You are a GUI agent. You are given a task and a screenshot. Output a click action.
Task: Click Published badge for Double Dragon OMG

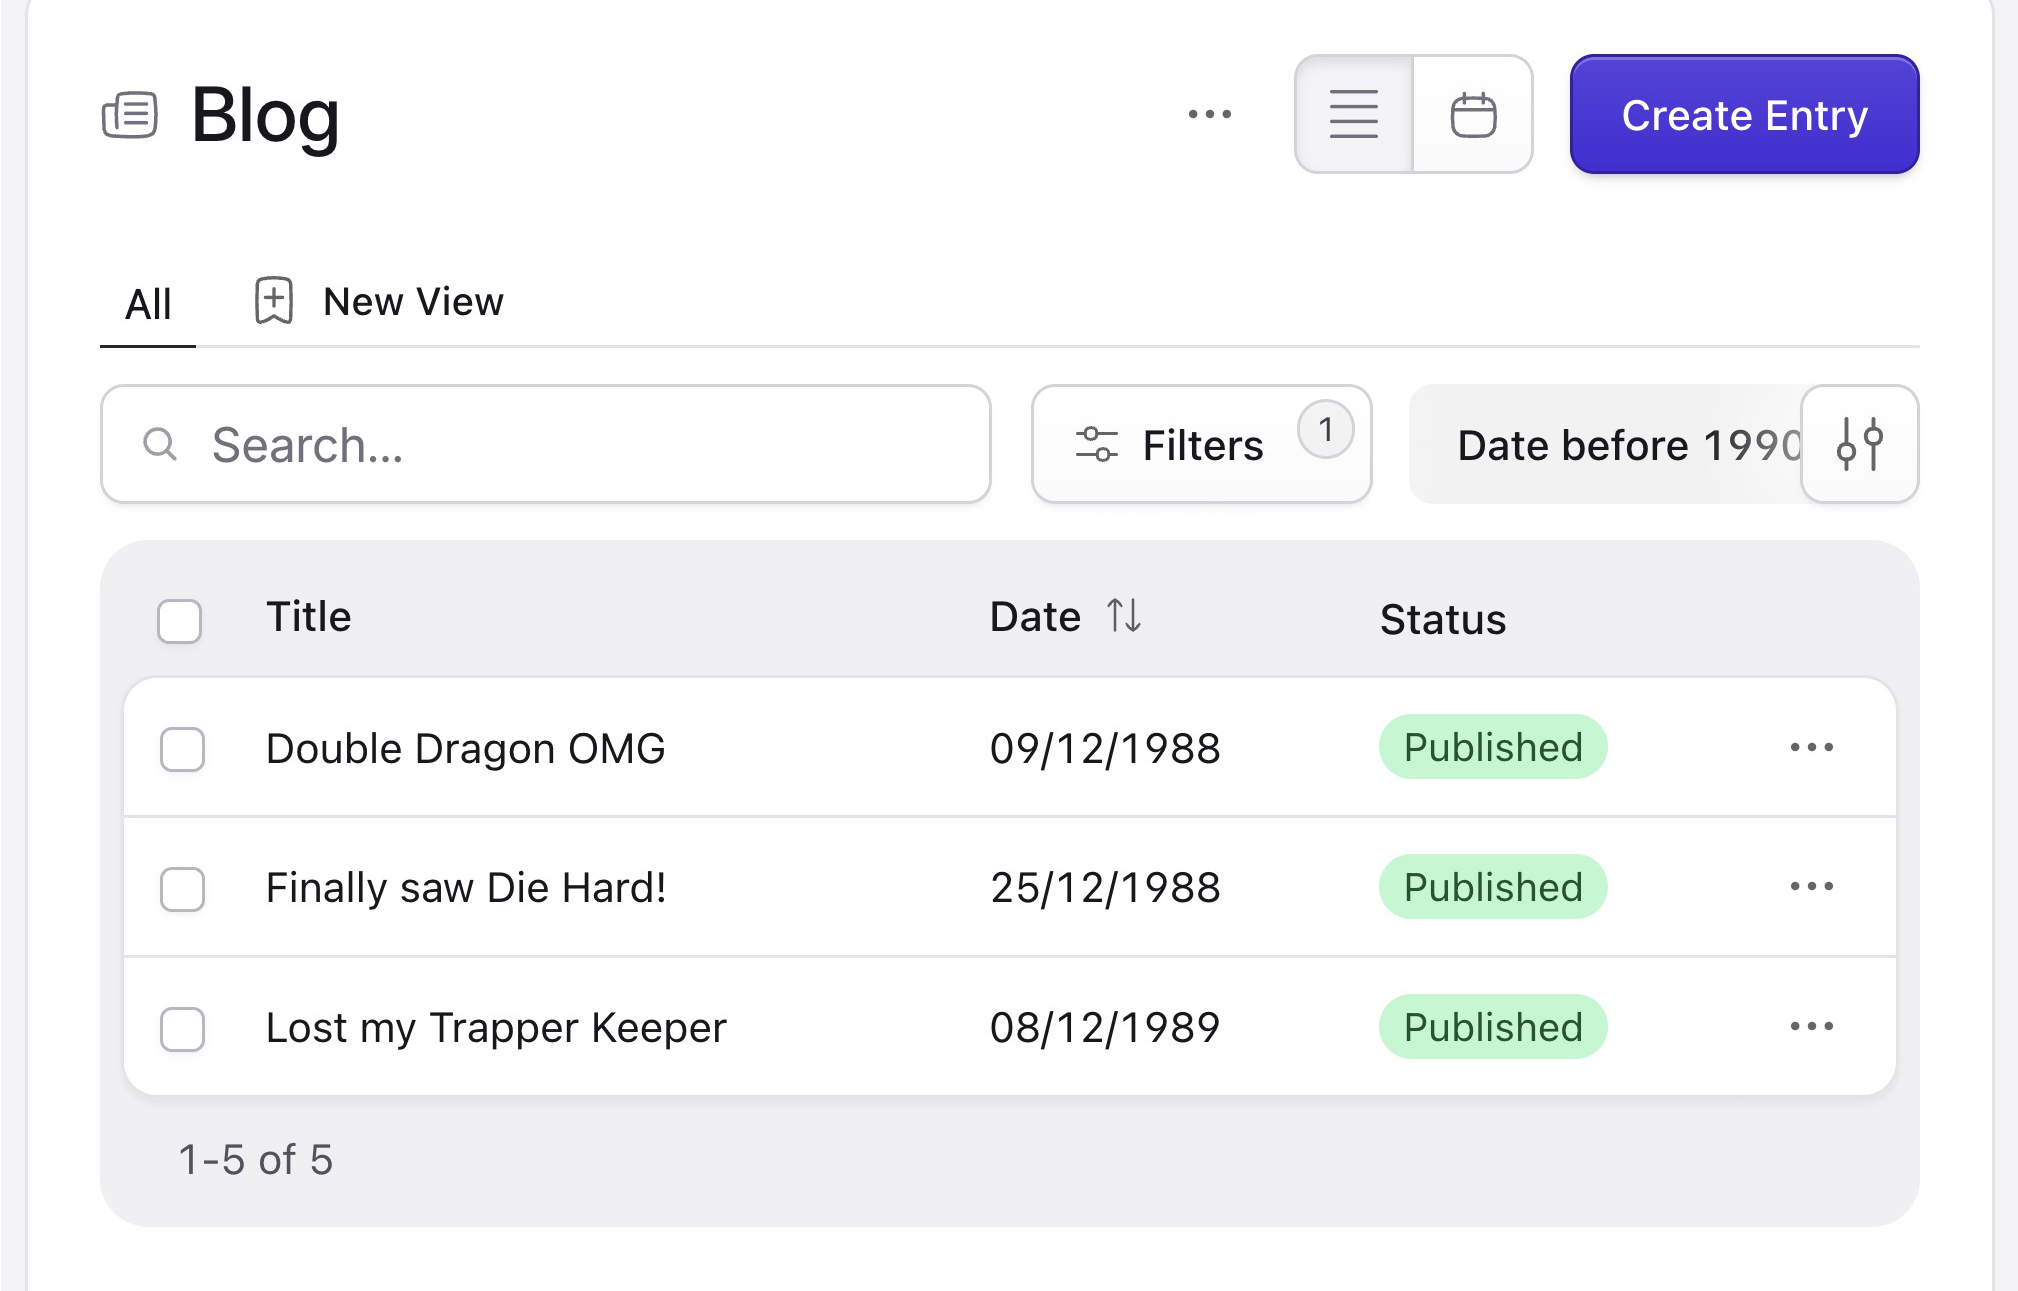[x=1493, y=747]
